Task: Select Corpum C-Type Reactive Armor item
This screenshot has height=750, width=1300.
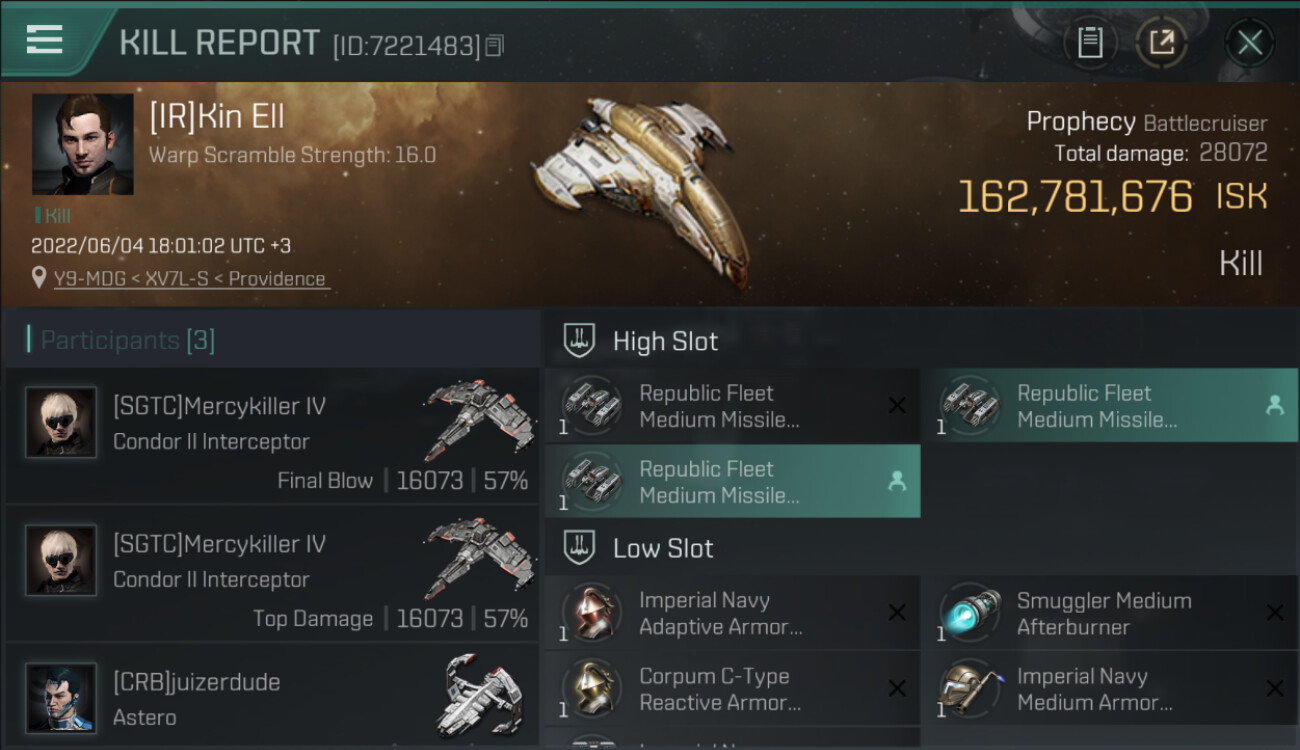Action: tap(732, 689)
